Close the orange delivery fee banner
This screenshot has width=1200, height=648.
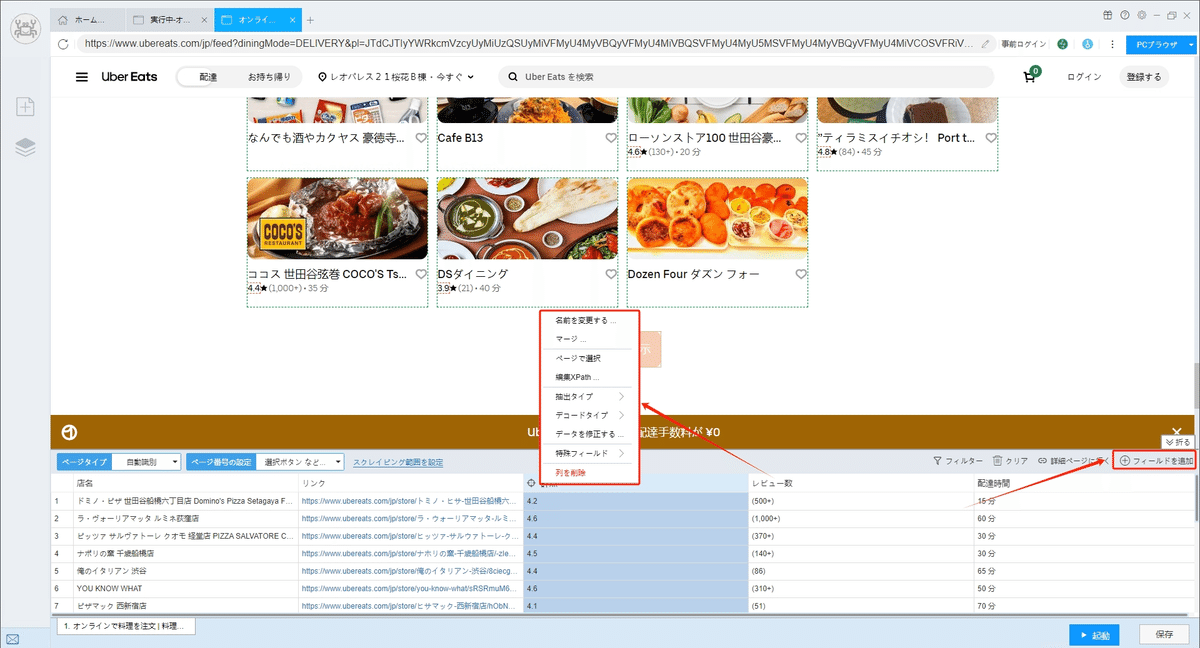click(x=1177, y=432)
